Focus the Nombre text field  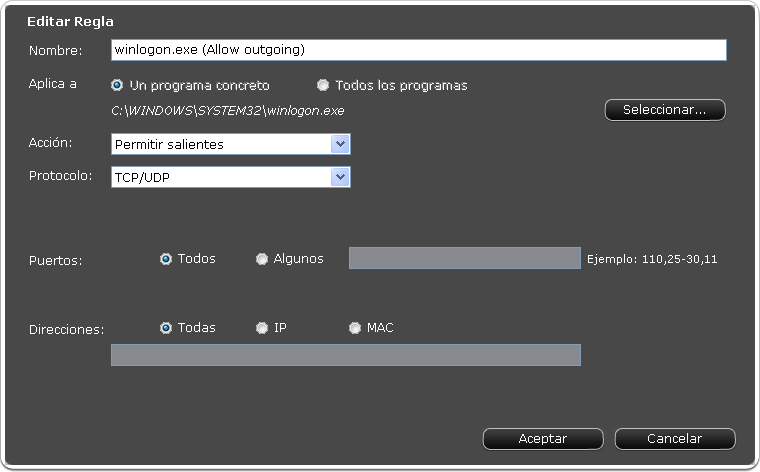419,50
